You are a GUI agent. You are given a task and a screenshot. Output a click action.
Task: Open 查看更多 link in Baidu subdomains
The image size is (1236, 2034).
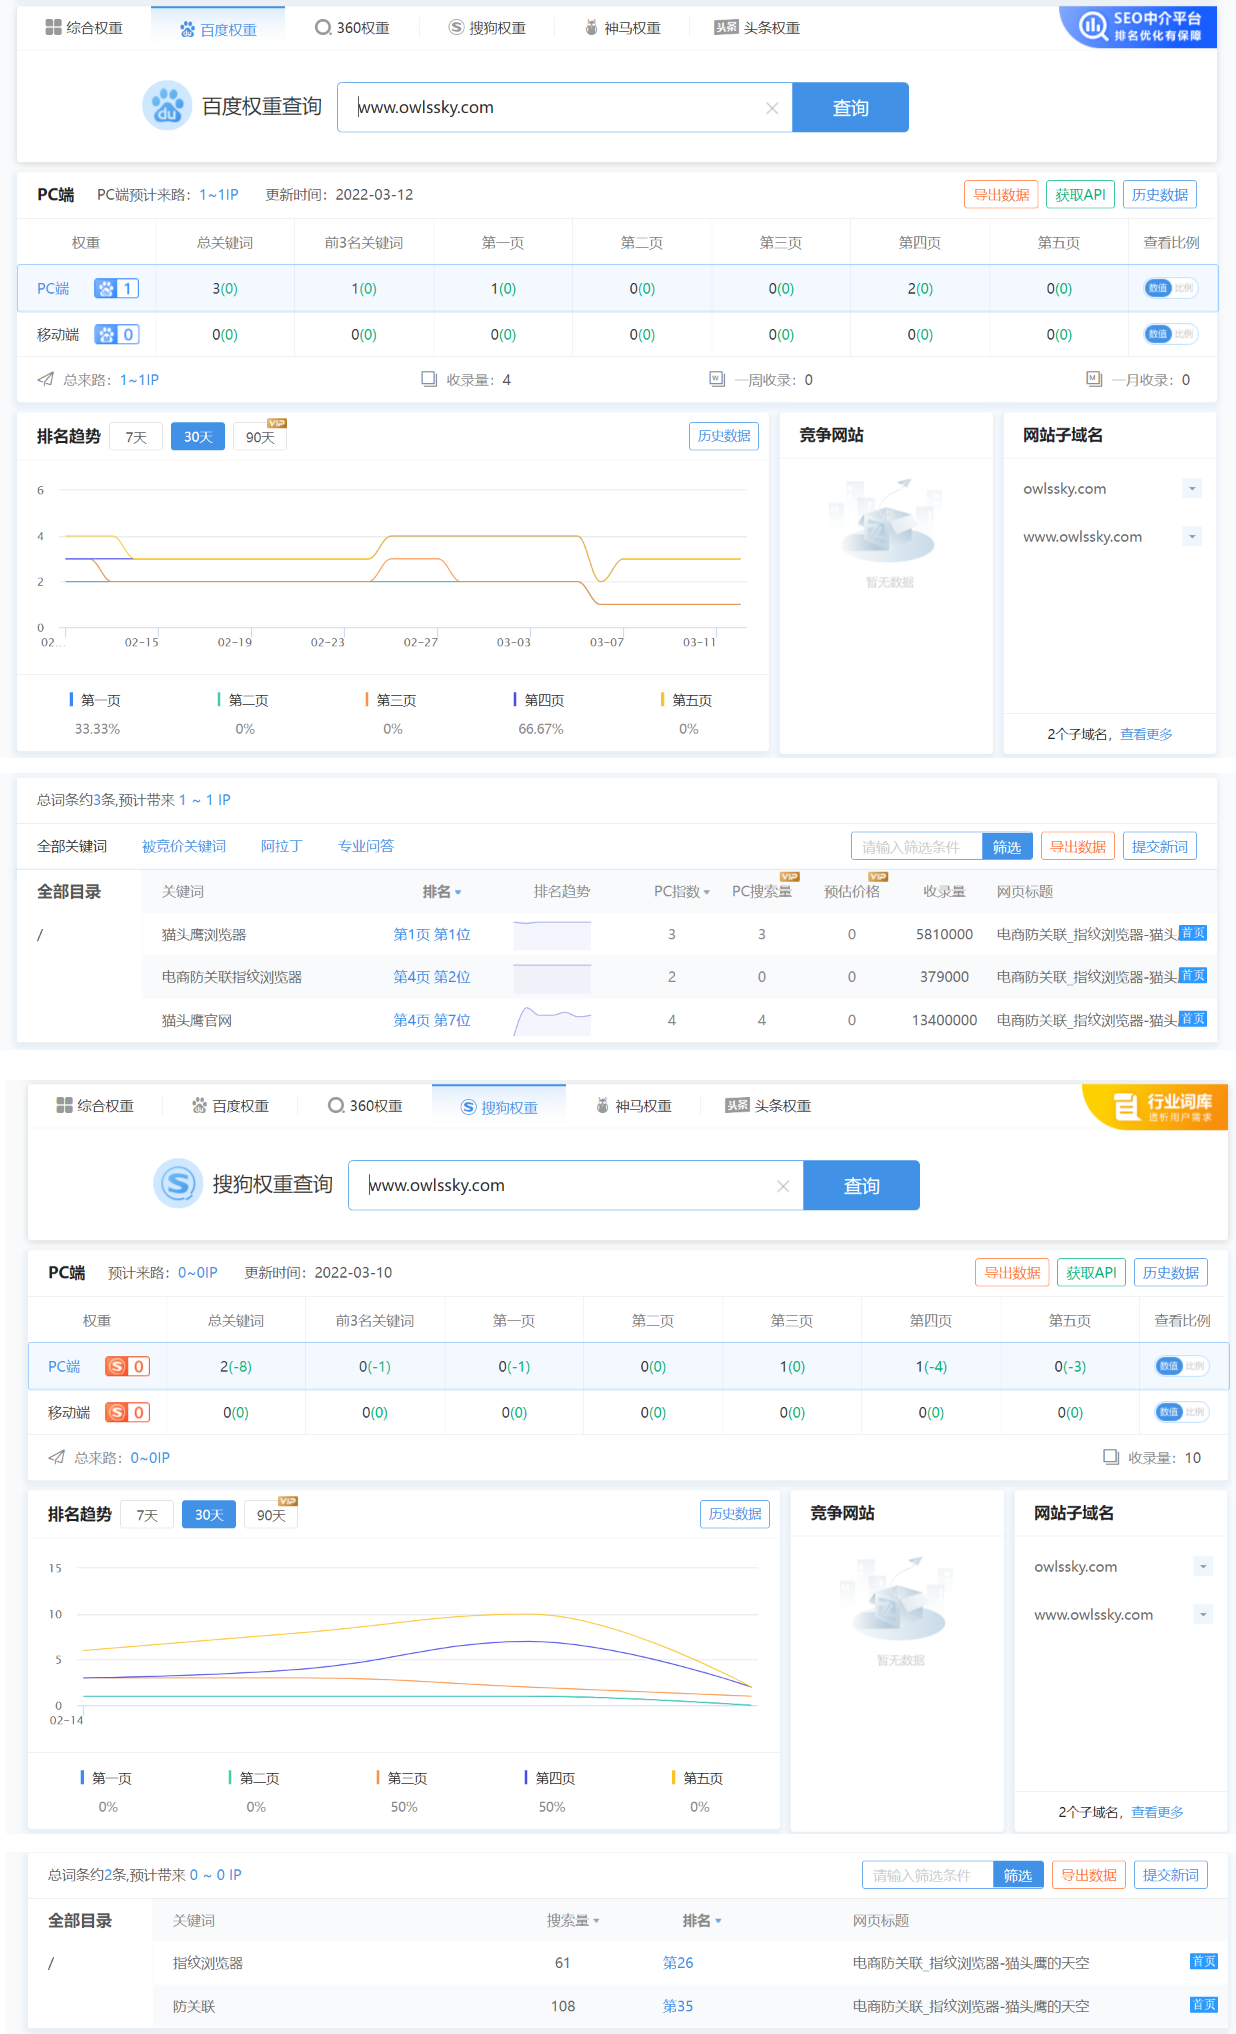(x=1146, y=734)
